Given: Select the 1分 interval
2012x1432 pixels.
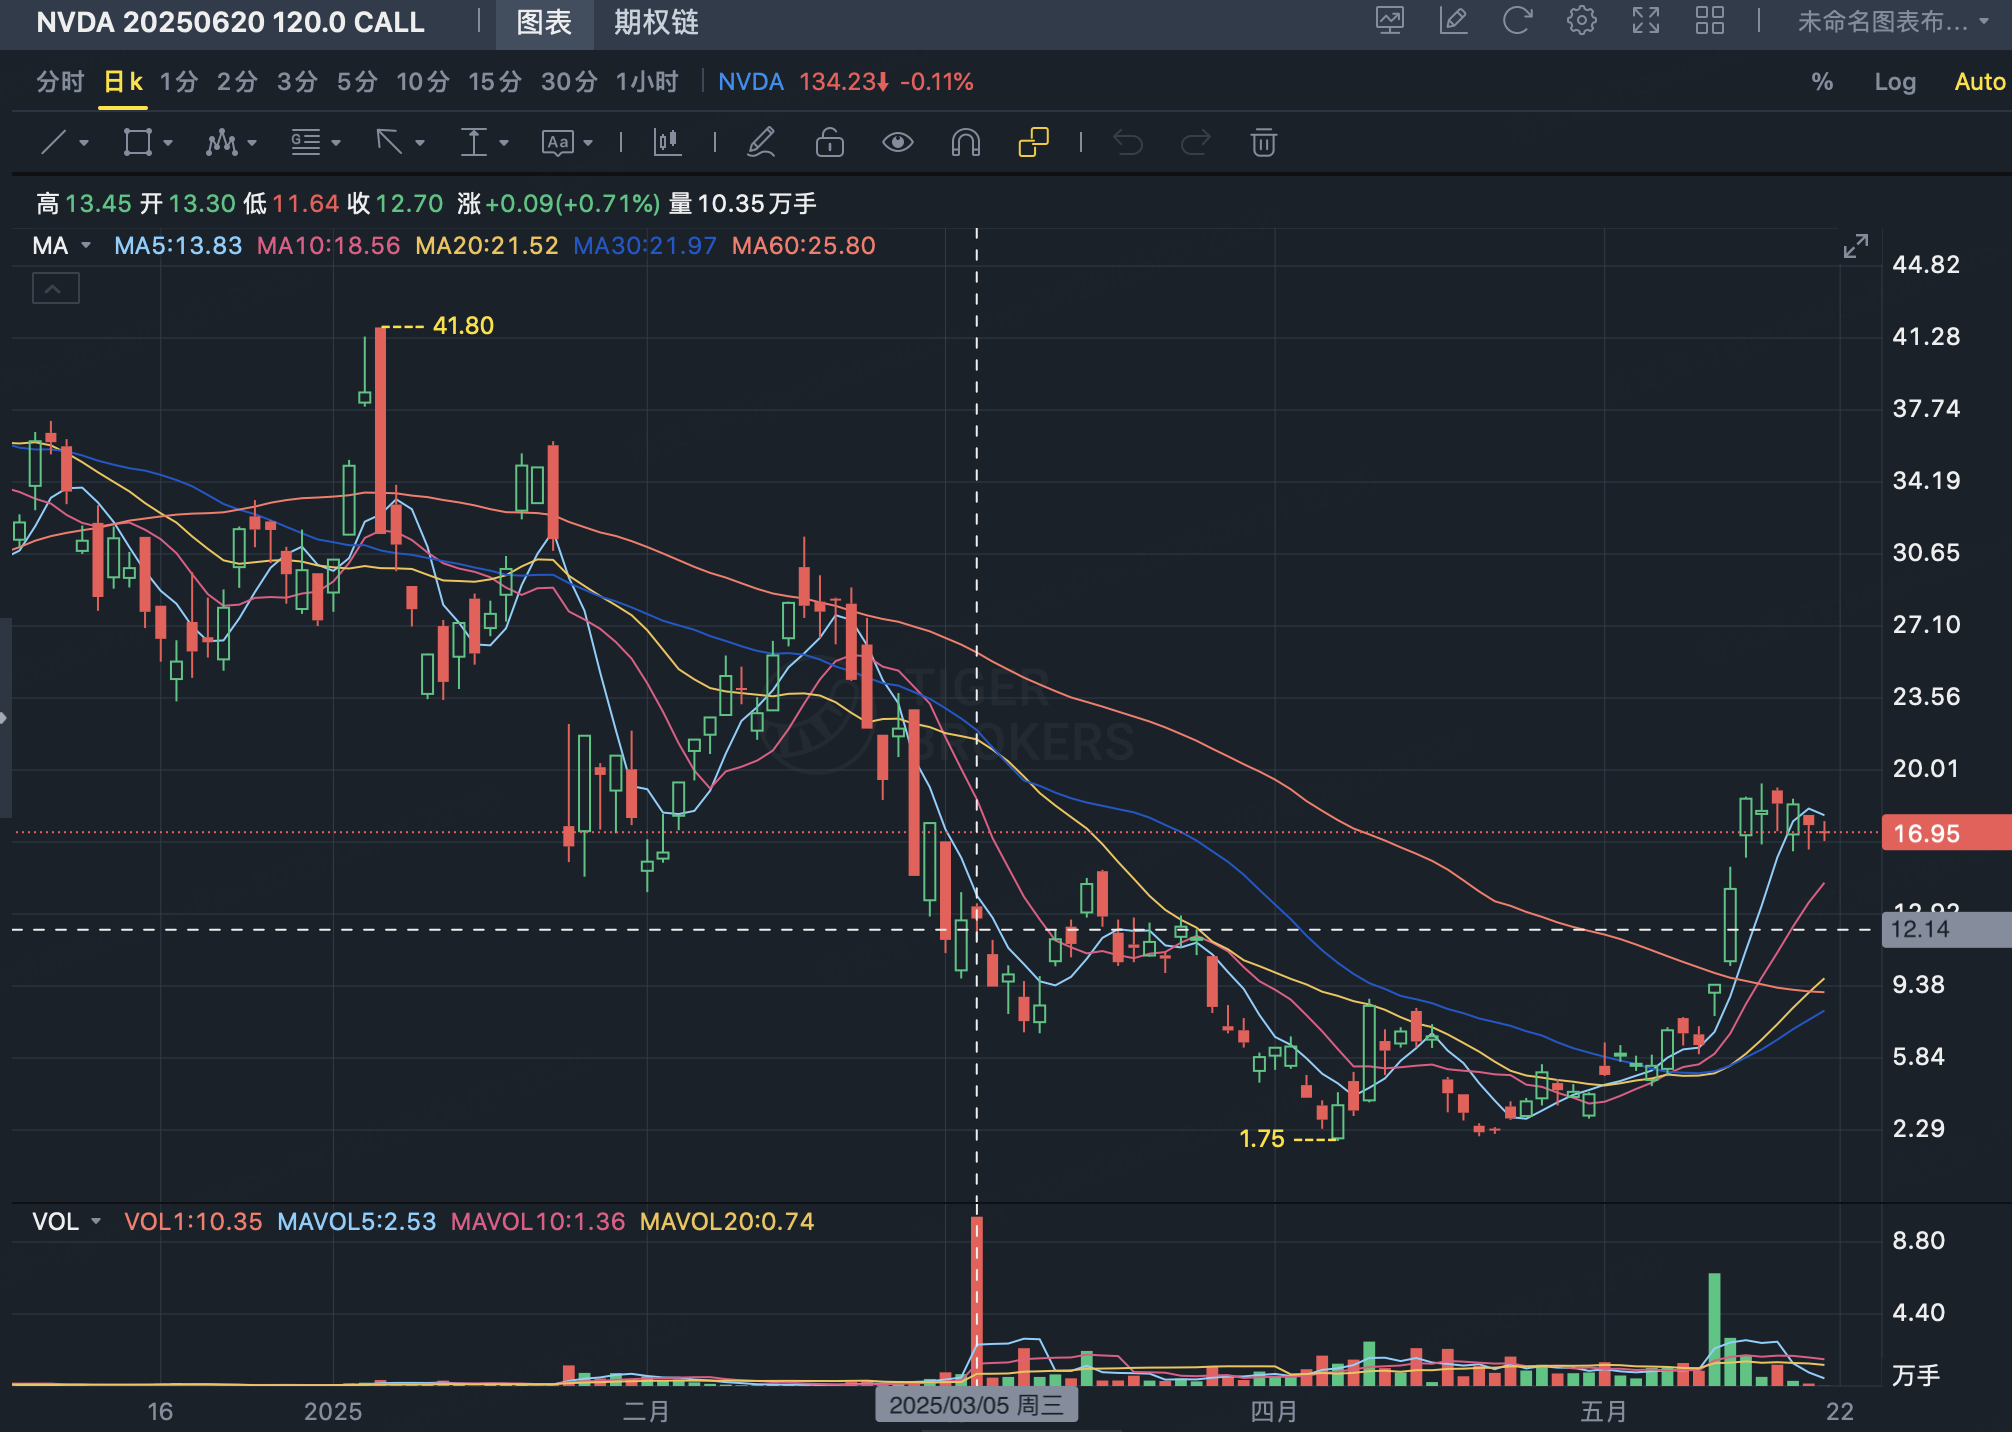Looking at the screenshot, I should coord(179,82).
